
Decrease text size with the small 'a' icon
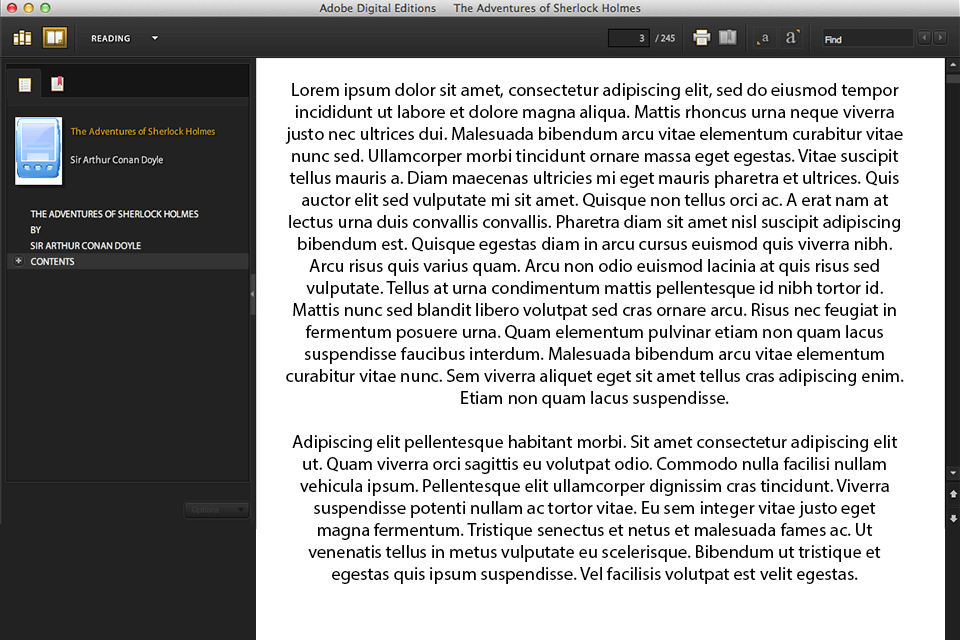(x=763, y=38)
